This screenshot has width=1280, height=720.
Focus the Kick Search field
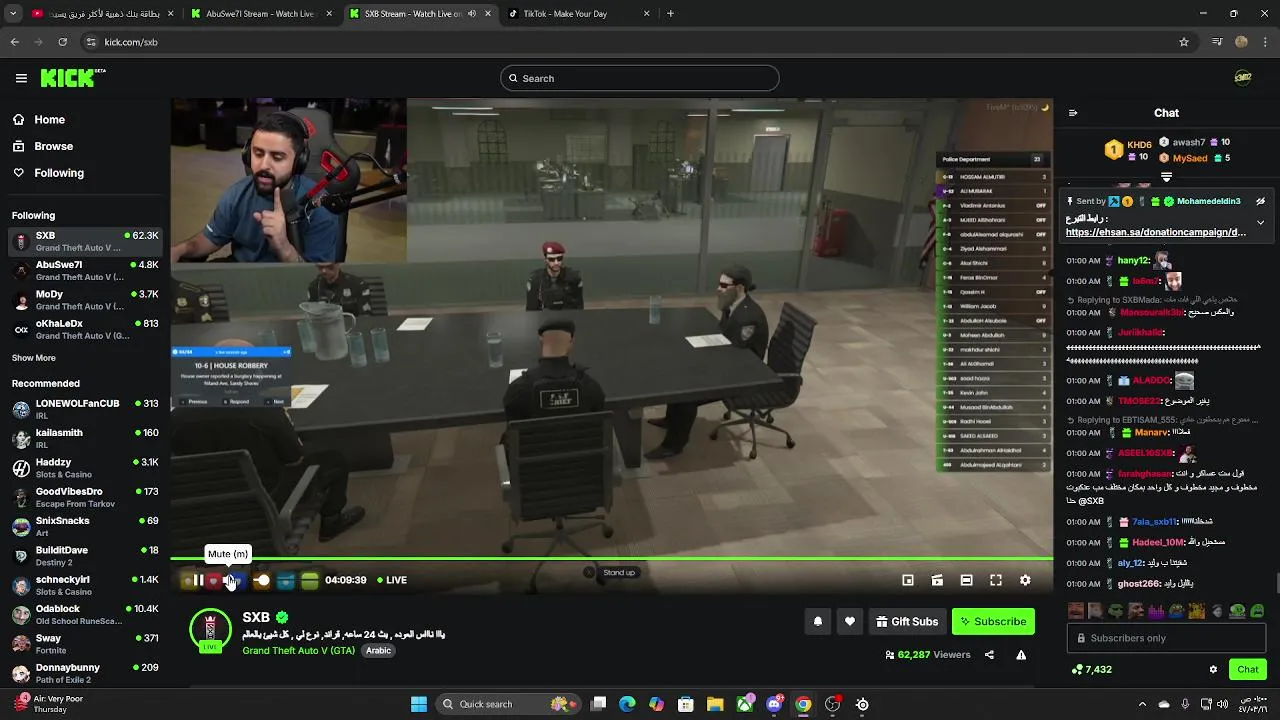click(639, 78)
